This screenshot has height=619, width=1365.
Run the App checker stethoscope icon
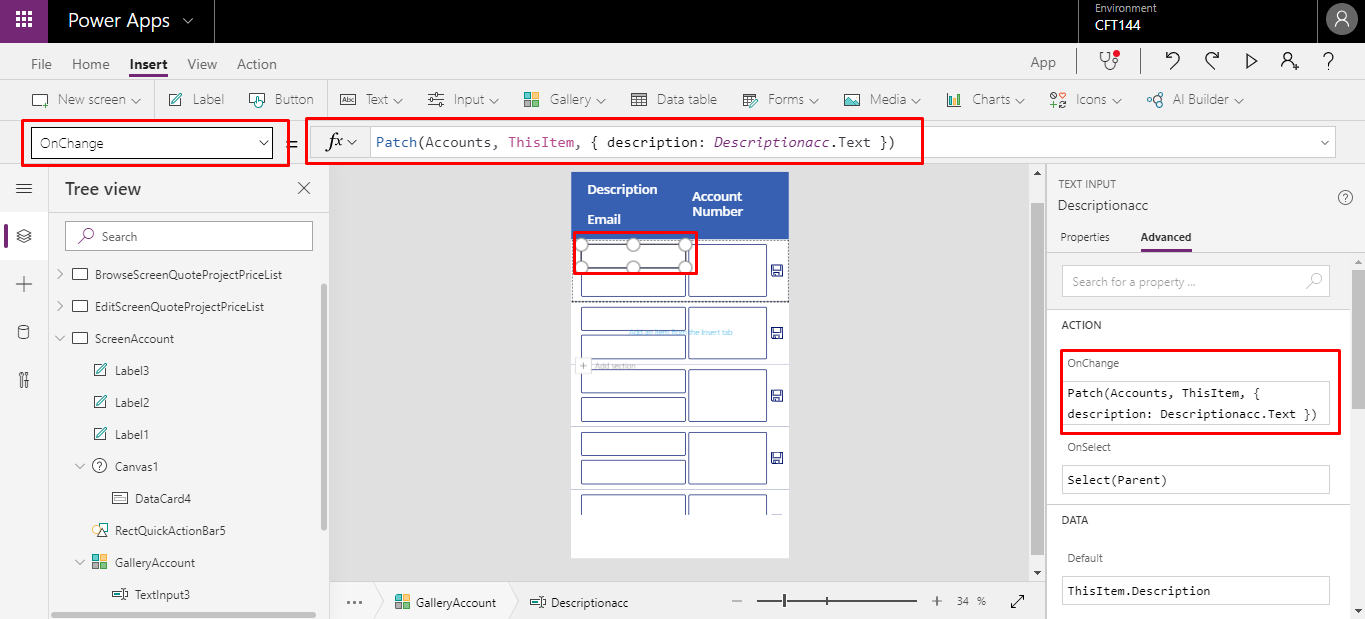coord(1109,61)
